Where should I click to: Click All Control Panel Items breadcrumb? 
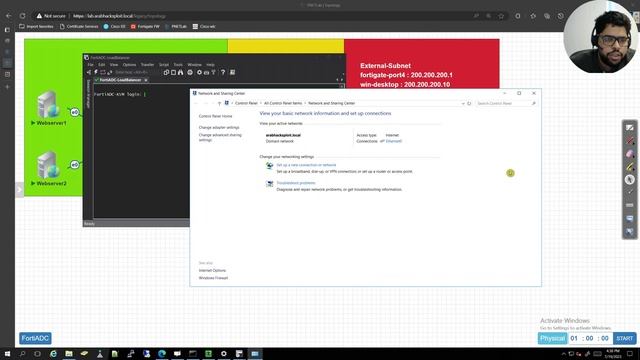click(x=283, y=103)
